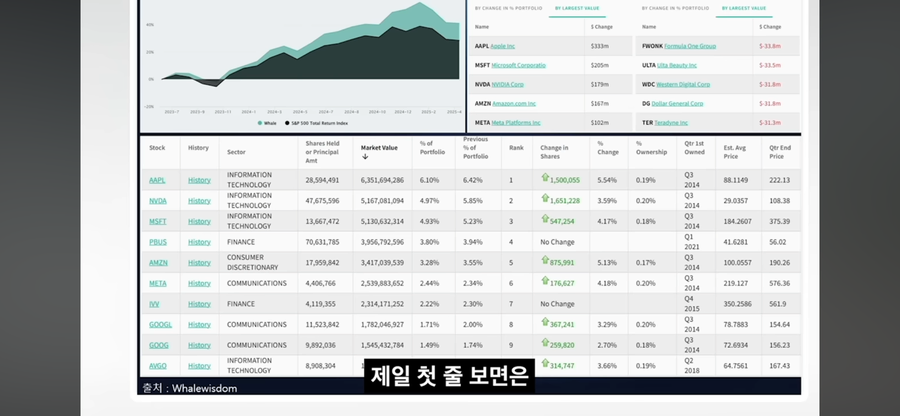Viewport: 900px width, 416px height.
Task: Sort table by Sector column header
Action: 236,152
